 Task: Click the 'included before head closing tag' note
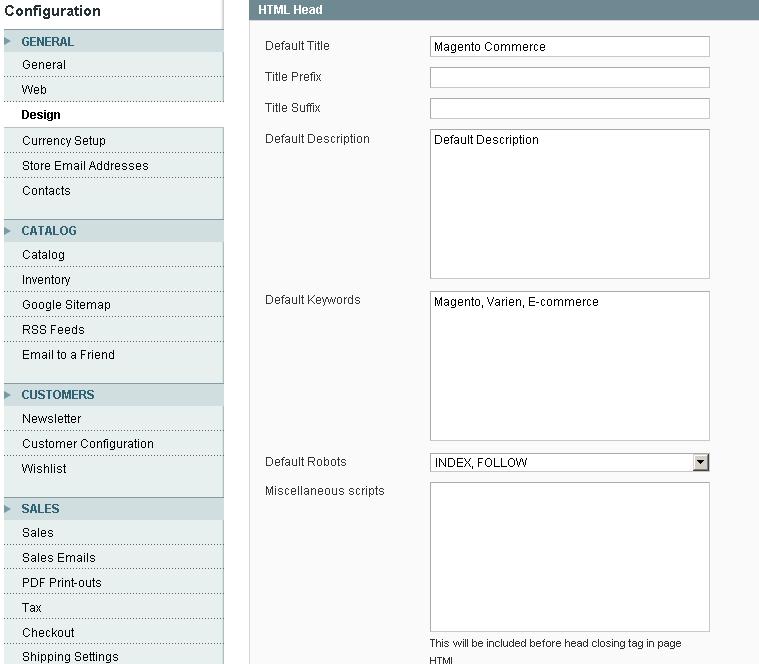coord(555,651)
